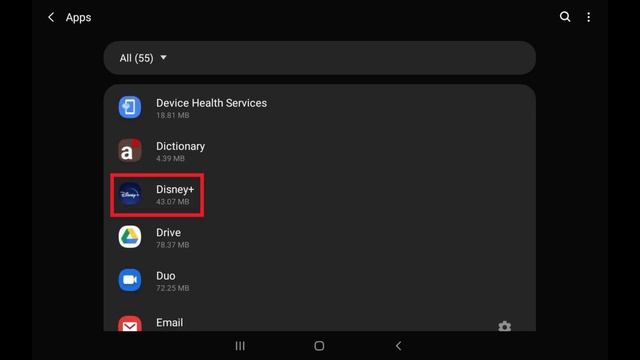This screenshot has width=640, height=360.
Task: Tap the Email app icon
Action: click(130, 324)
